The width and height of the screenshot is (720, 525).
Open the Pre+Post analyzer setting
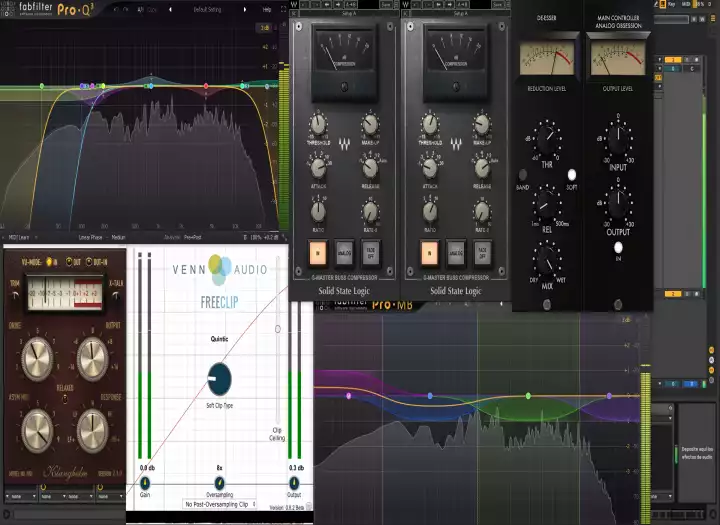[x=193, y=237]
